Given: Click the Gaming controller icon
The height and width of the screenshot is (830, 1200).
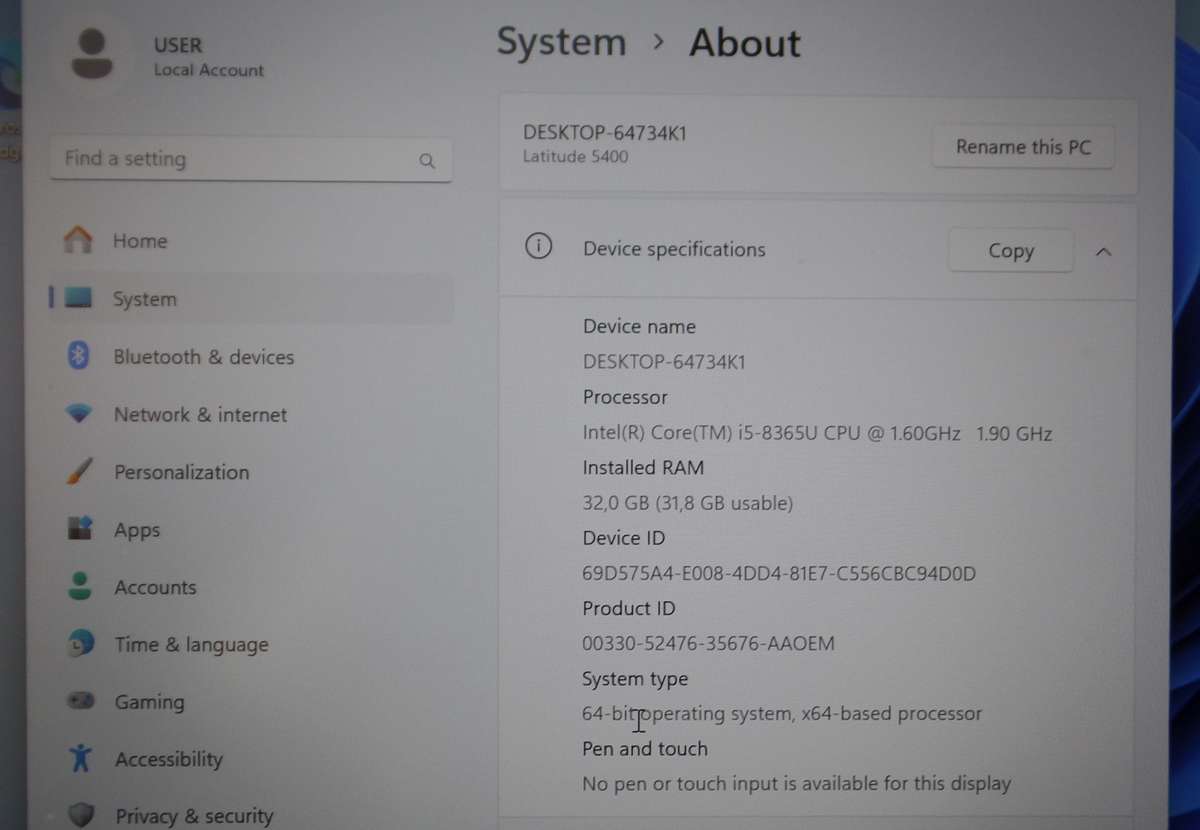Looking at the screenshot, I should tap(80, 702).
